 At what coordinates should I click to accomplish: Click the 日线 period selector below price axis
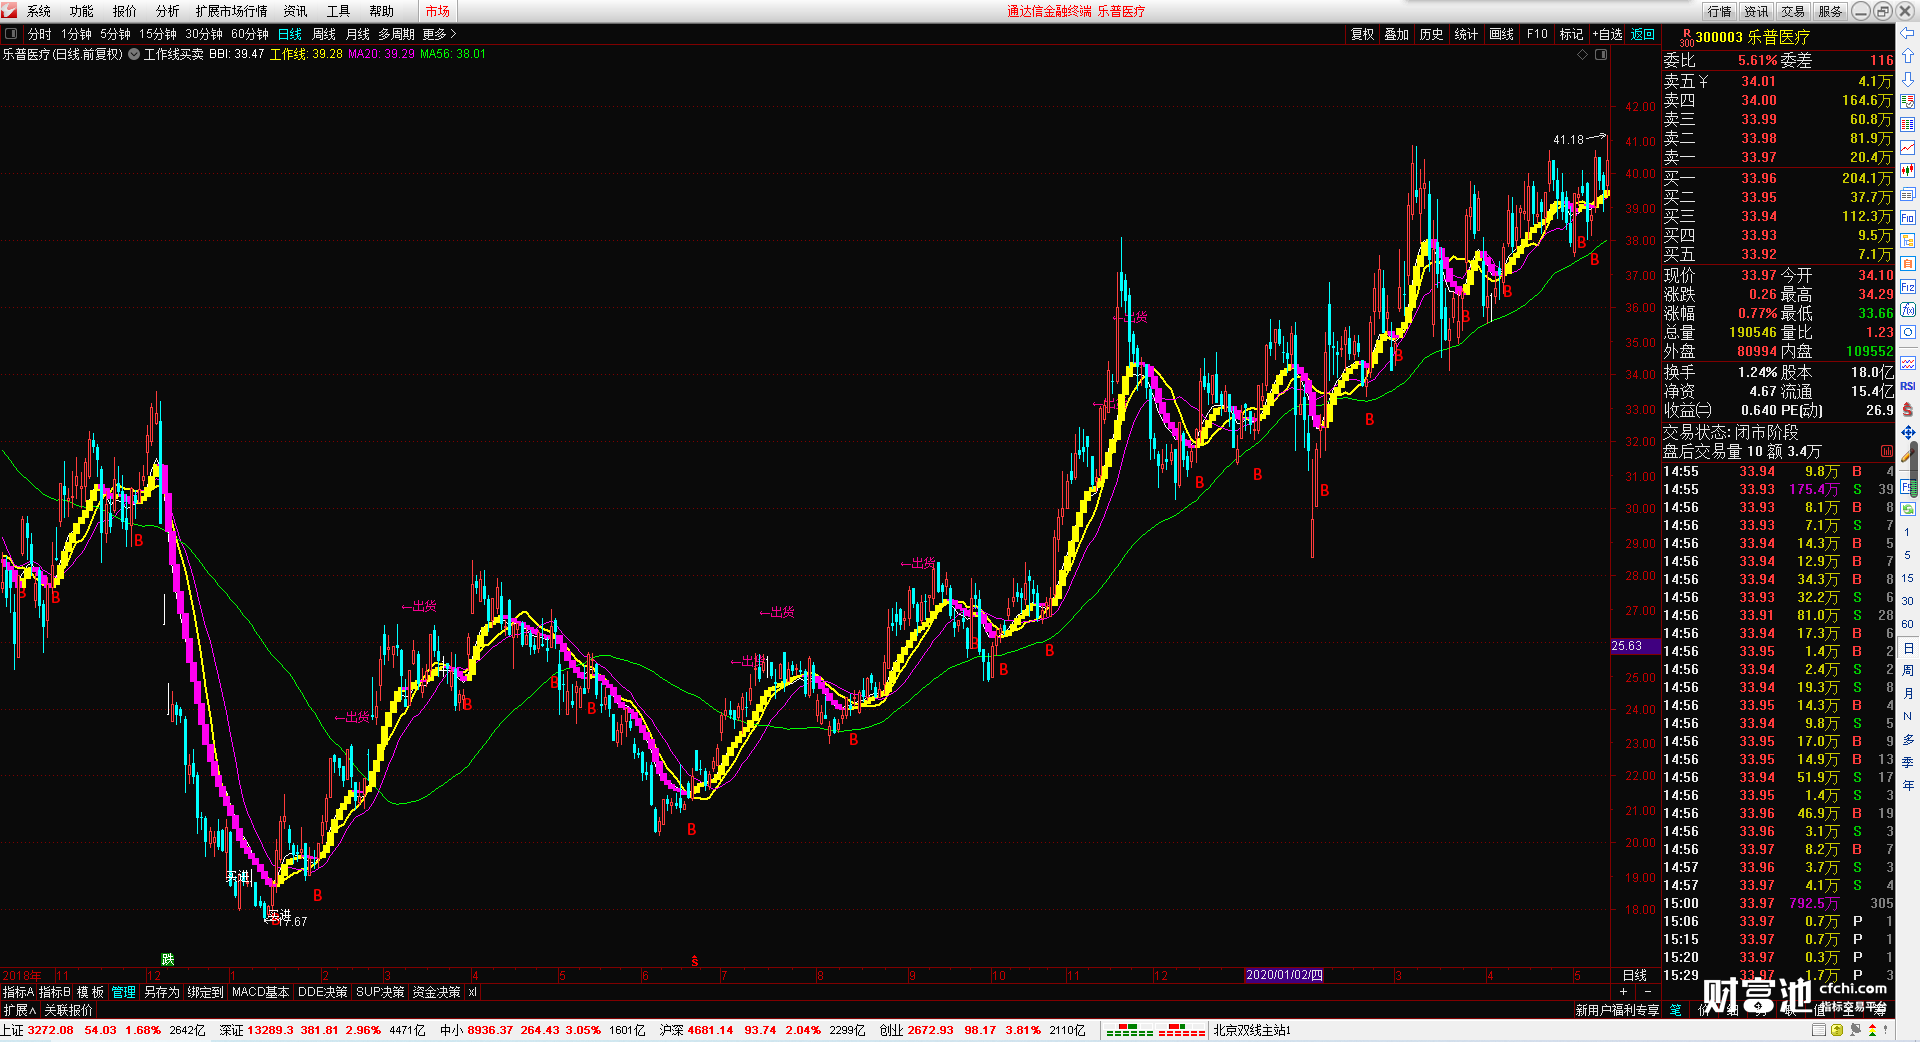[x=1635, y=975]
